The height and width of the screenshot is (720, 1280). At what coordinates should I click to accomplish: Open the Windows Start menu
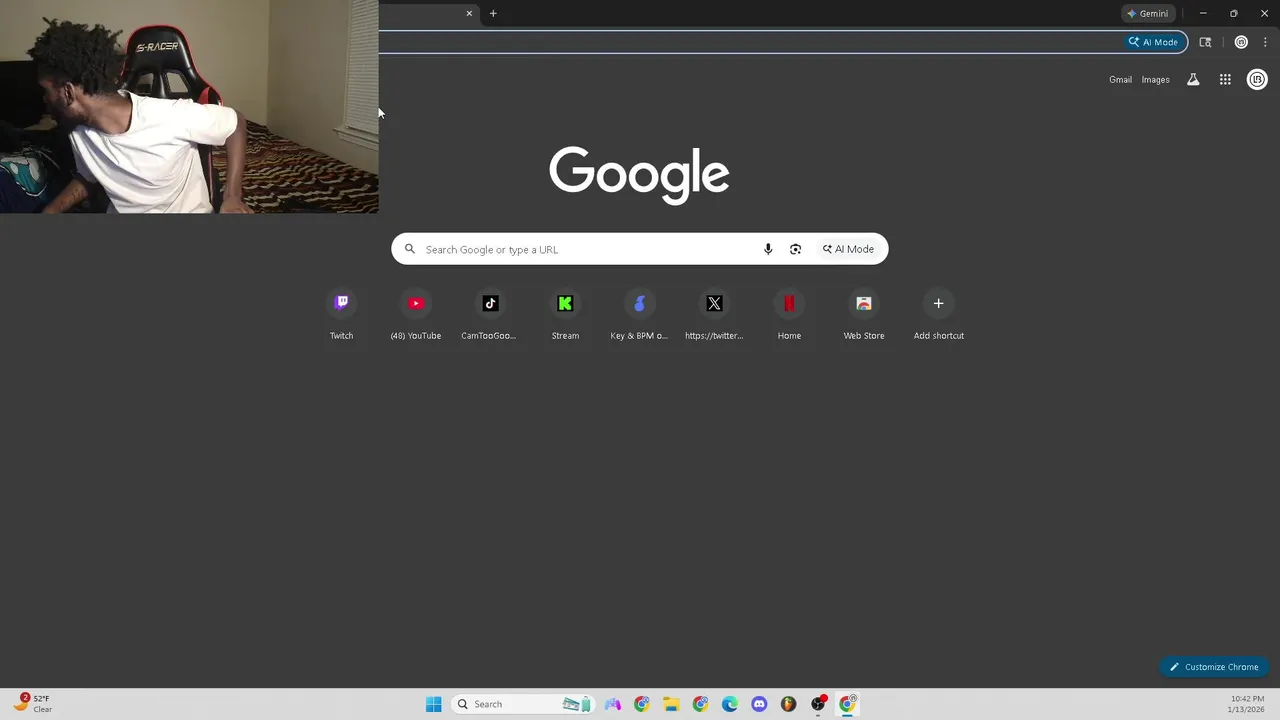pyautogui.click(x=433, y=704)
